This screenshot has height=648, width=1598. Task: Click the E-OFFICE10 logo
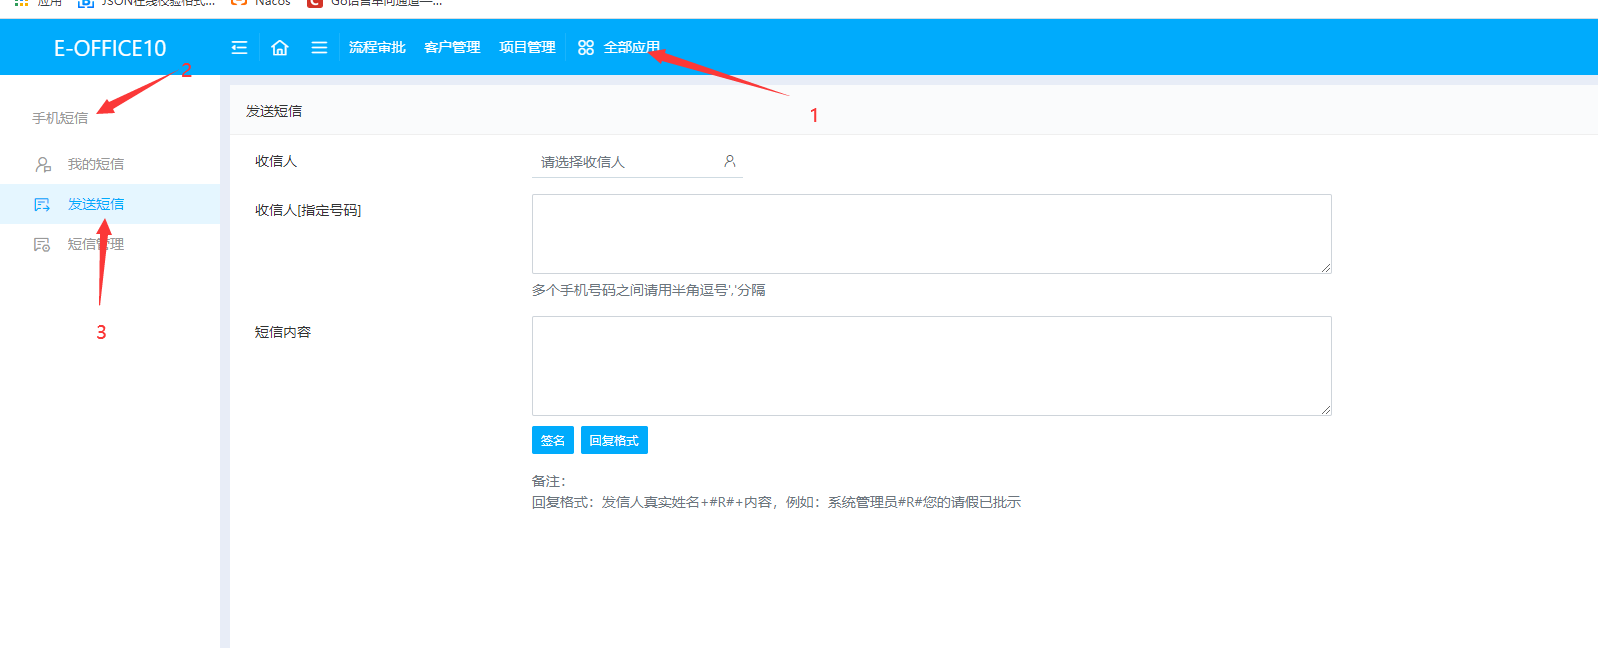tap(110, 48)
